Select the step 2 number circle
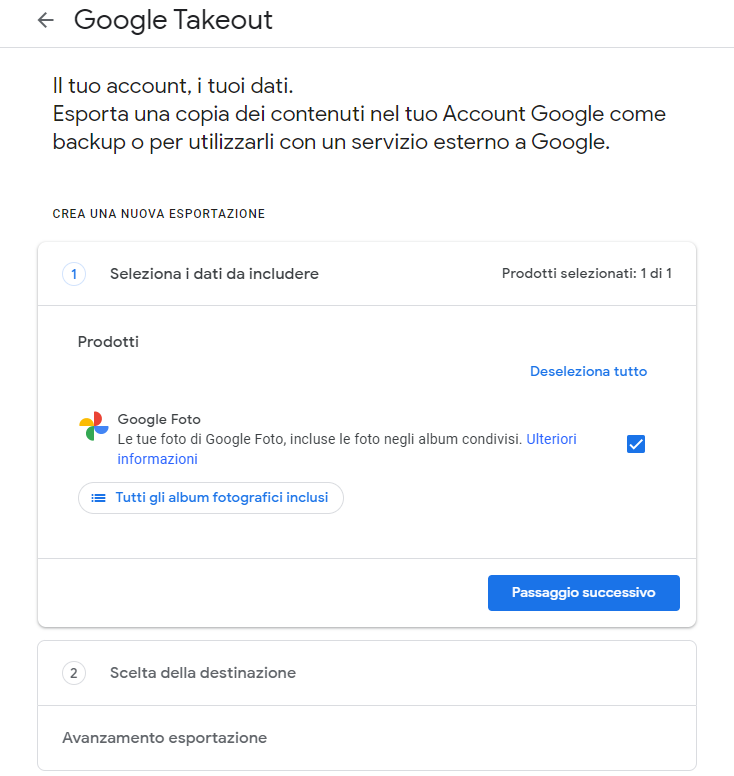734x776 pixels. pos(74,673)
